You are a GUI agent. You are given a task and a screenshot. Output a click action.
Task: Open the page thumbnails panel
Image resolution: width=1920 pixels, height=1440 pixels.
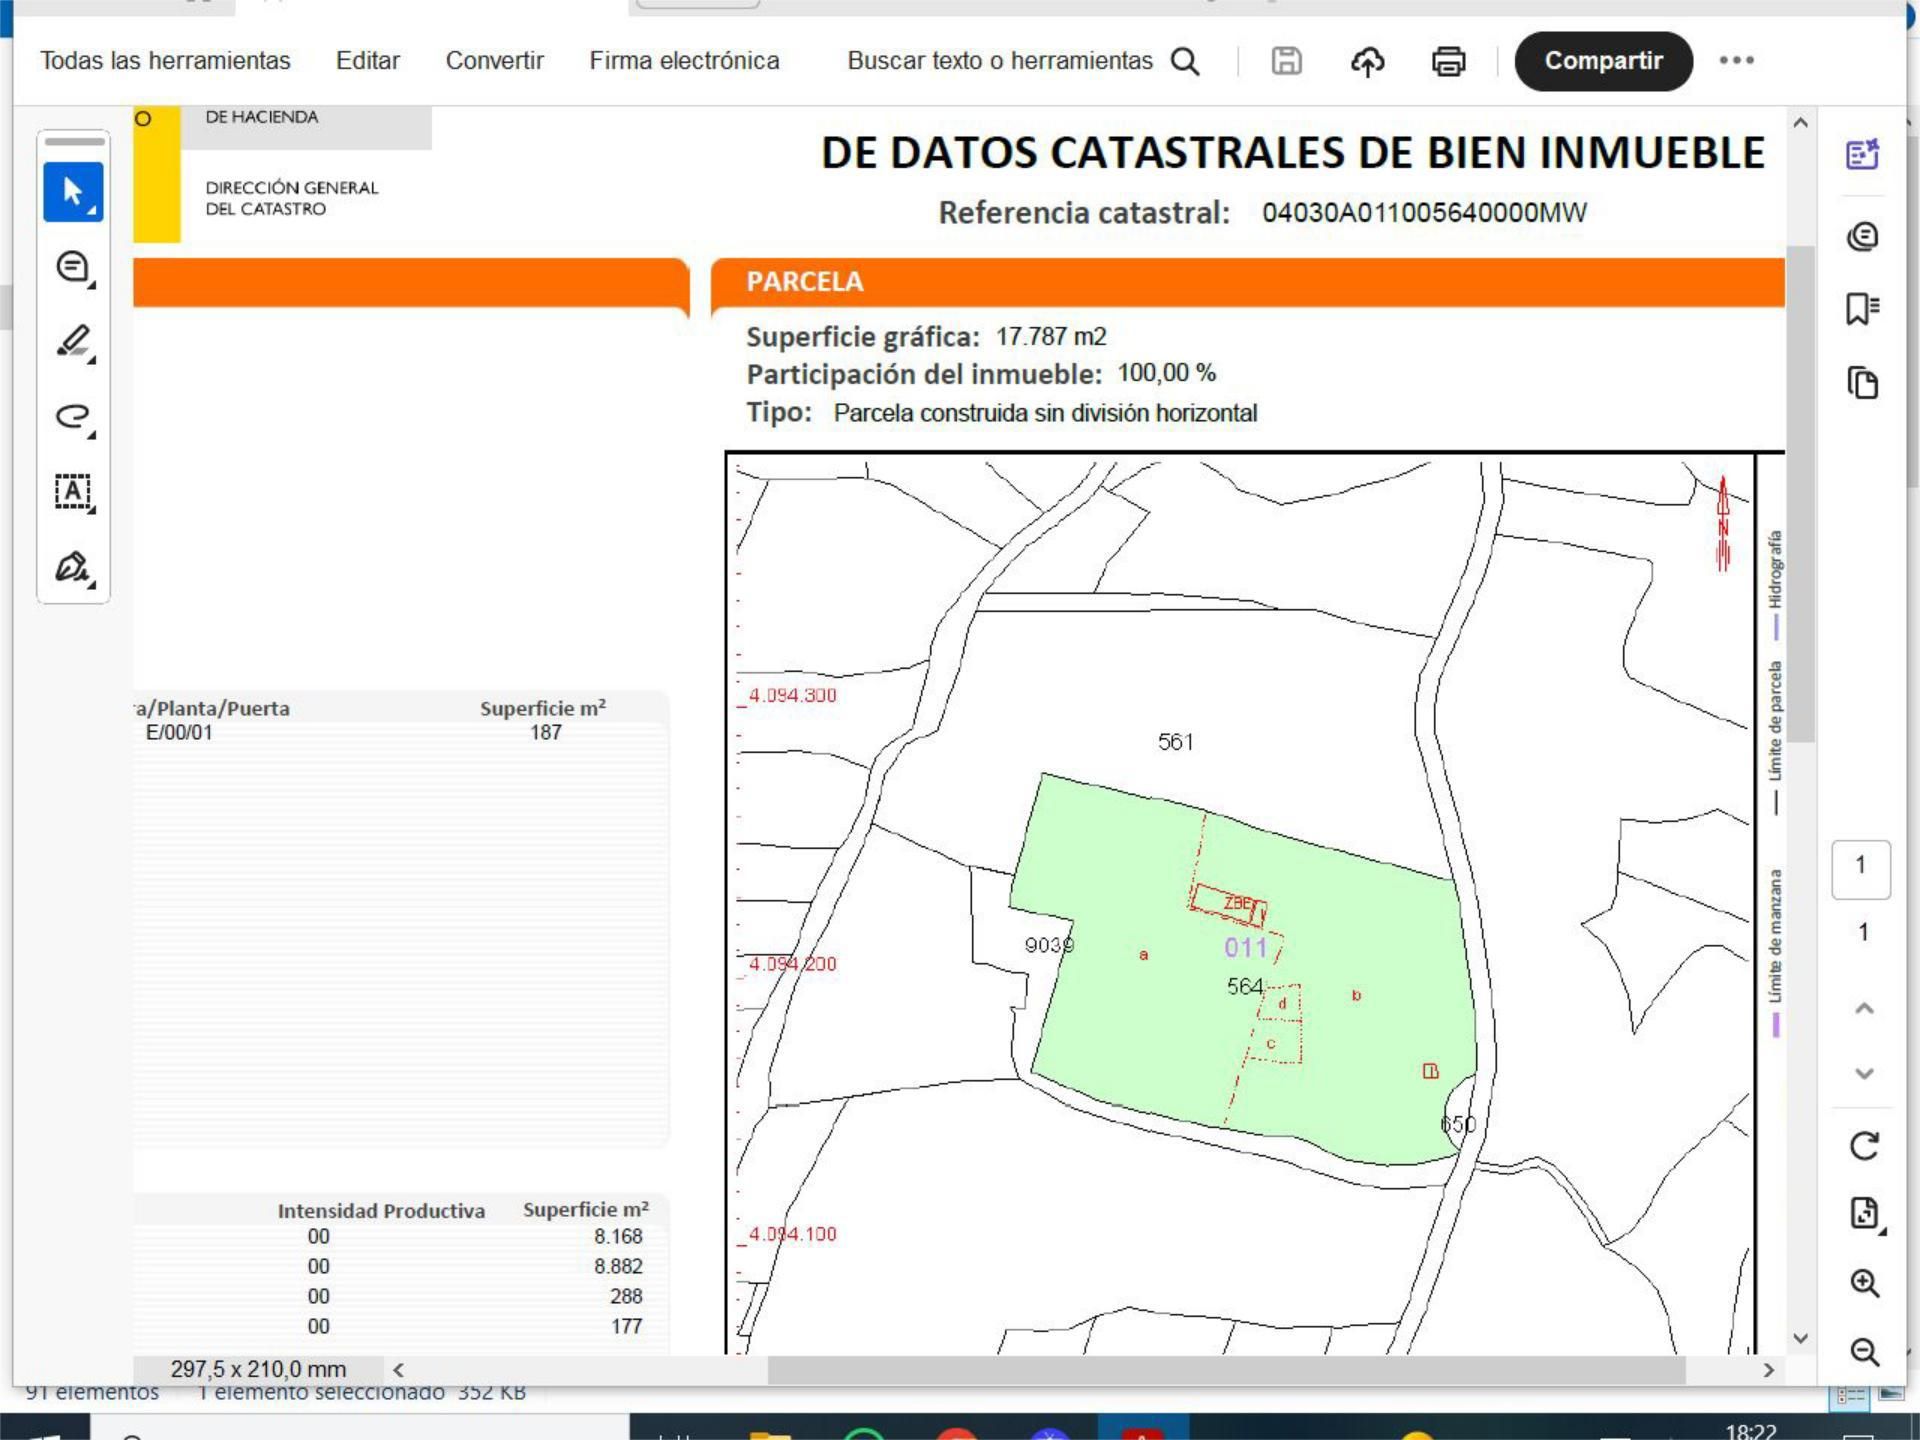tap(1862, 383)
